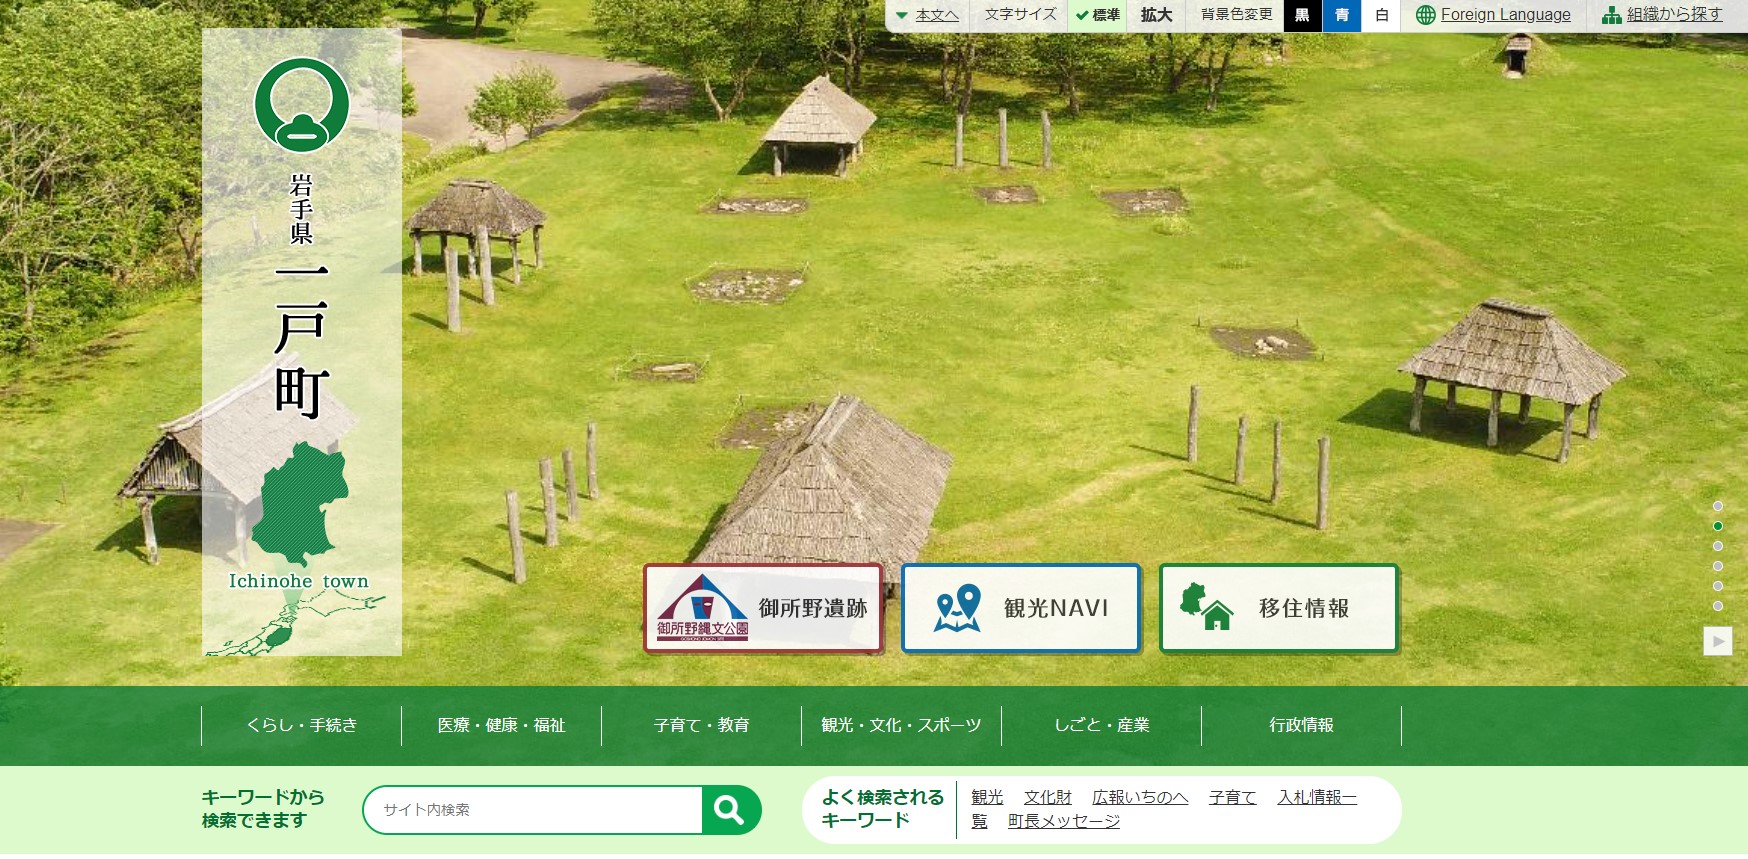Click the magnifier search button
This screenshot has width=1748, height=859.
[731, 810]
